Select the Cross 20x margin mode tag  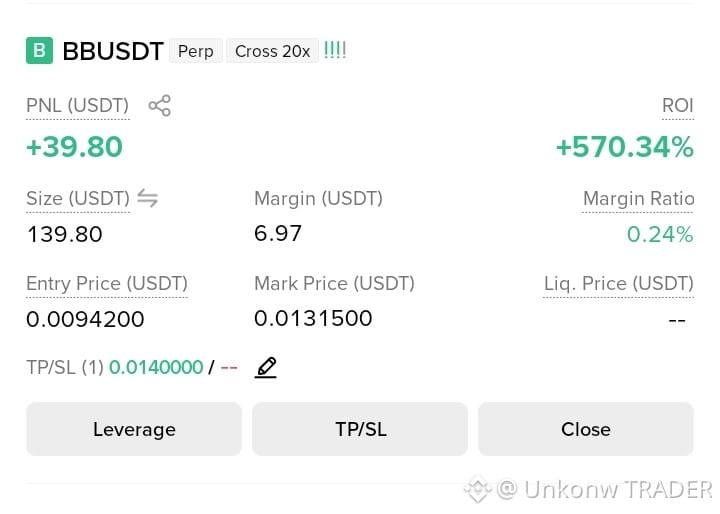[272, 51]
